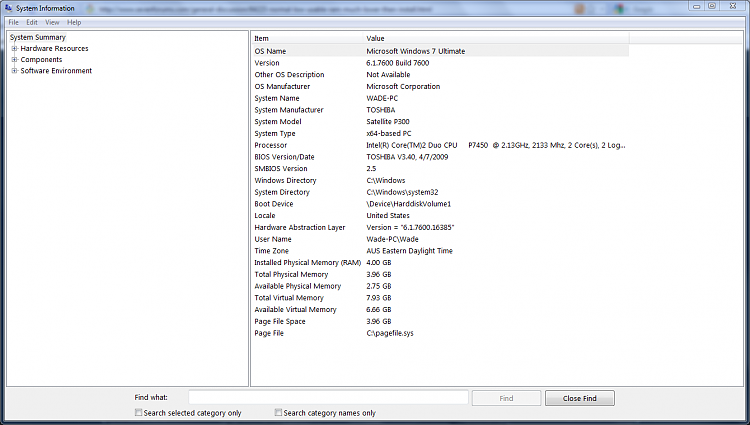Open the View menu
The width and height of the screenshot is (750, 425).
52,22
